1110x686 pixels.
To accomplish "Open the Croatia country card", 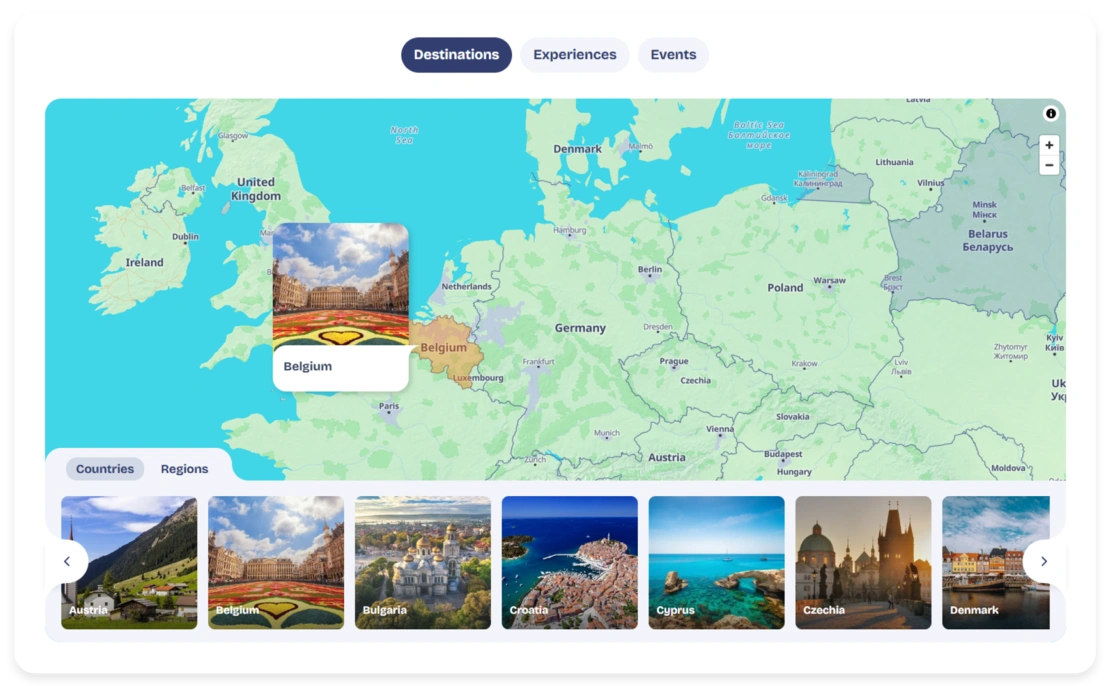I will coord(570,562).
